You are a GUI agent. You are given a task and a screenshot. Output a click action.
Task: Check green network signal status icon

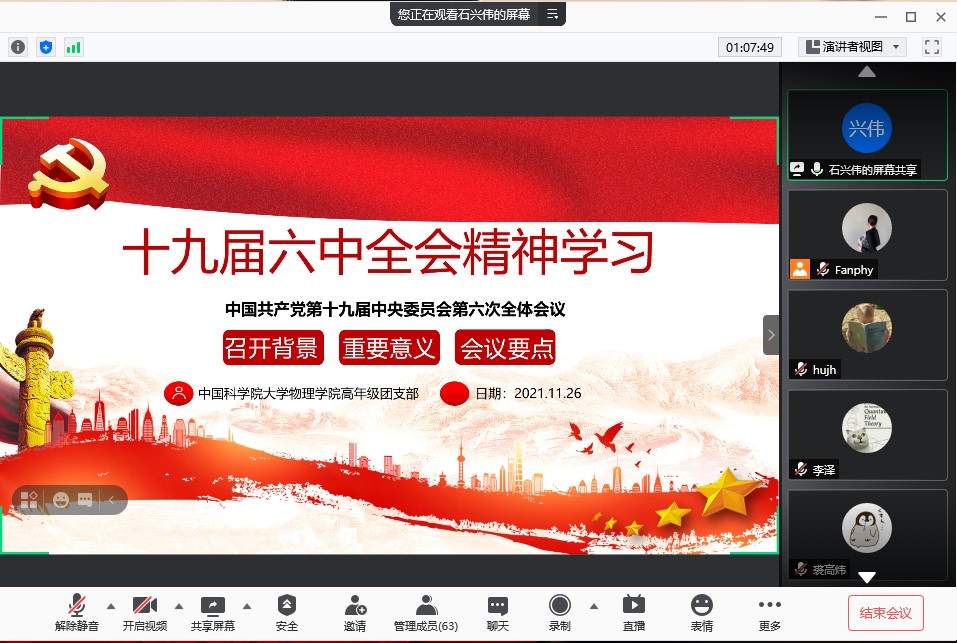73,47
